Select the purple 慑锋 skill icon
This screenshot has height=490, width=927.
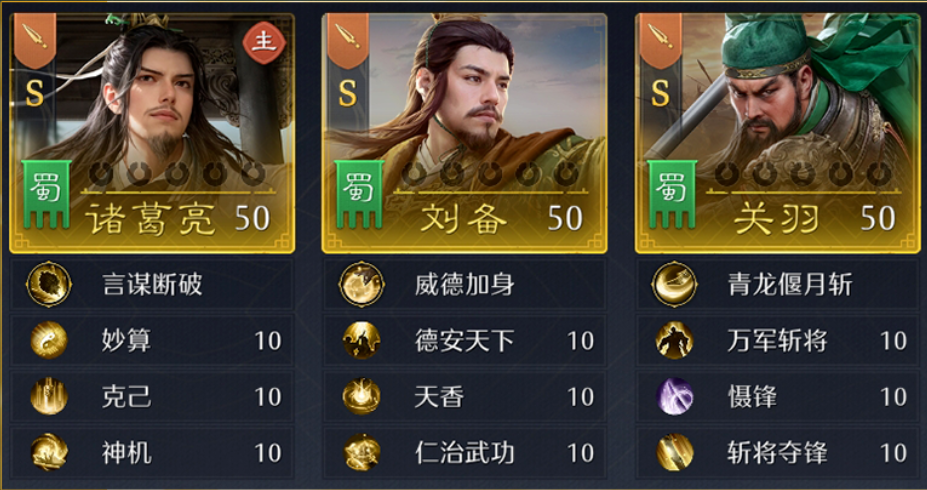point(674,396)
